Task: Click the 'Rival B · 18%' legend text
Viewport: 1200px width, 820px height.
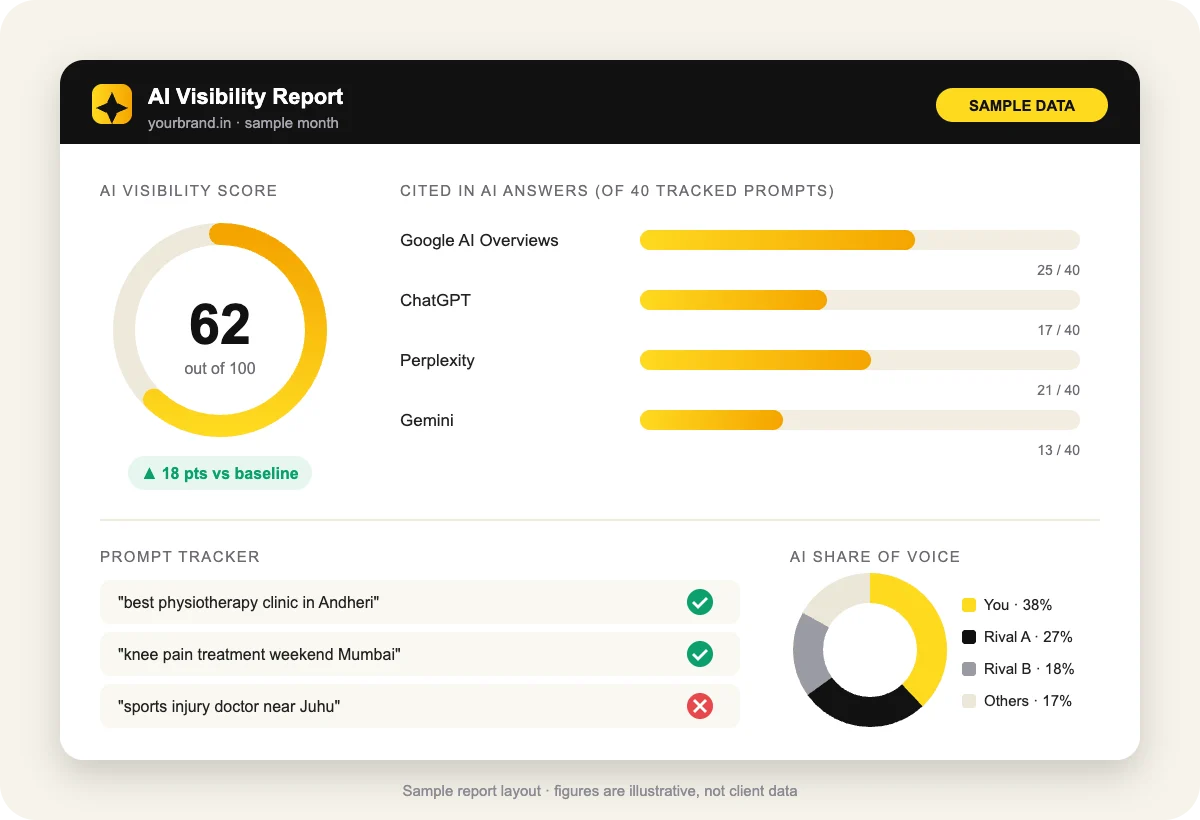Action: point(1029,669)
